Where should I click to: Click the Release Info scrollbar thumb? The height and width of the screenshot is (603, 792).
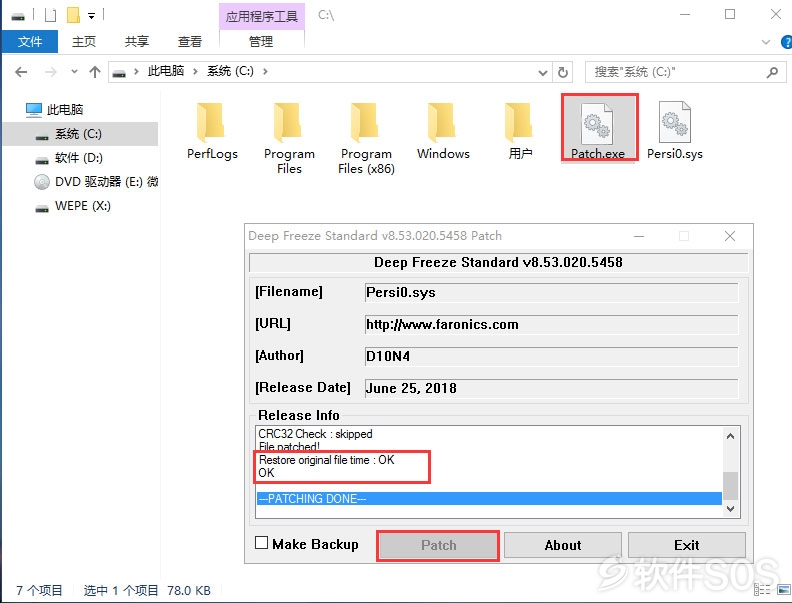[730, 485]
